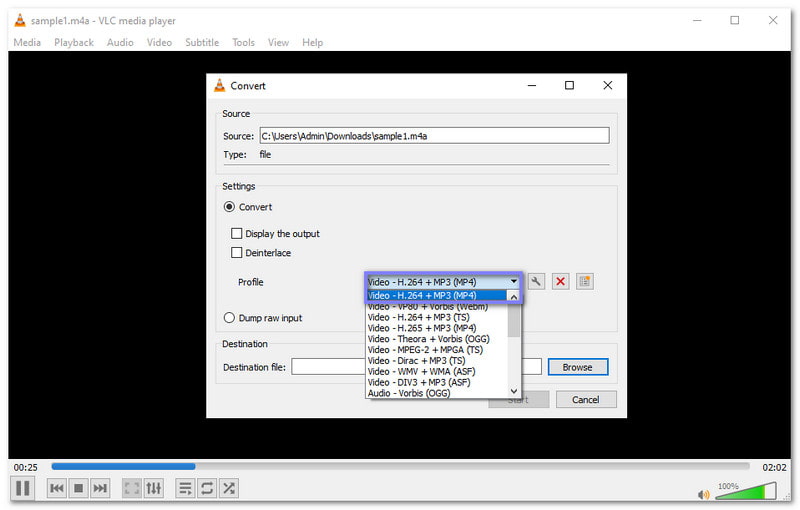Click total duration 02:02 label

[x=774, y=467]
